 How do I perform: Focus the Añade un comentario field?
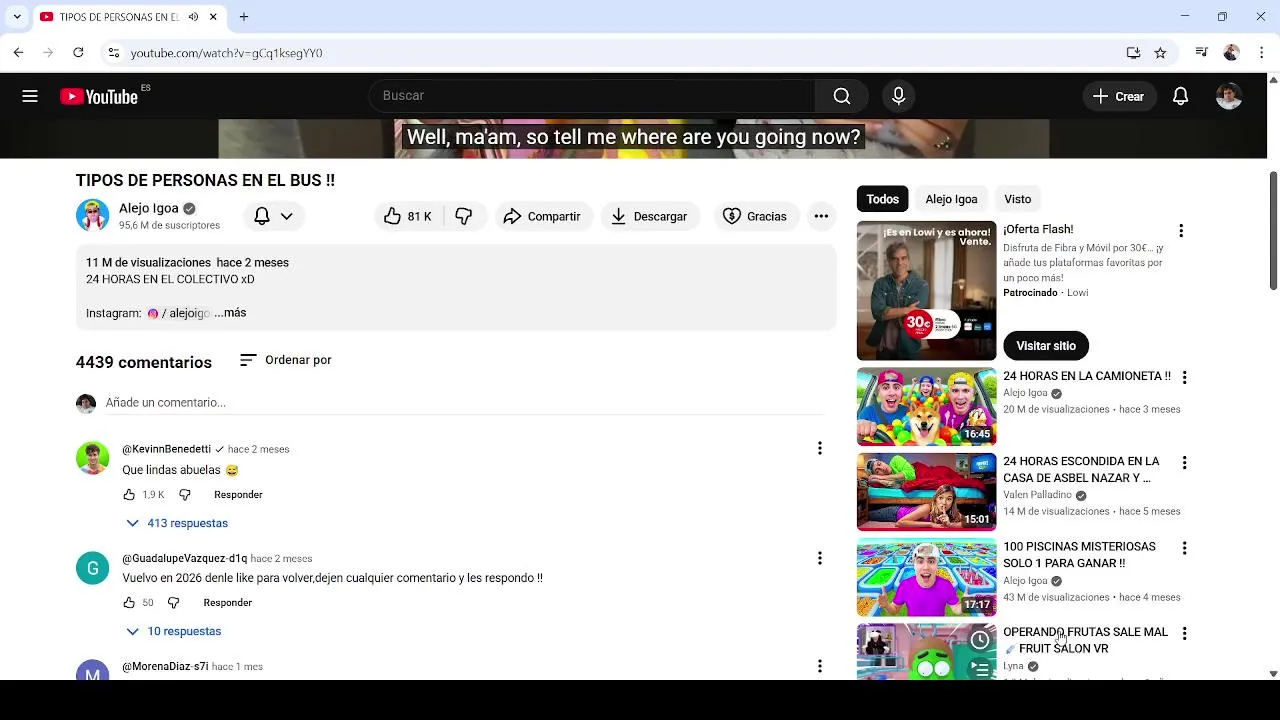[x=464, y=403]
